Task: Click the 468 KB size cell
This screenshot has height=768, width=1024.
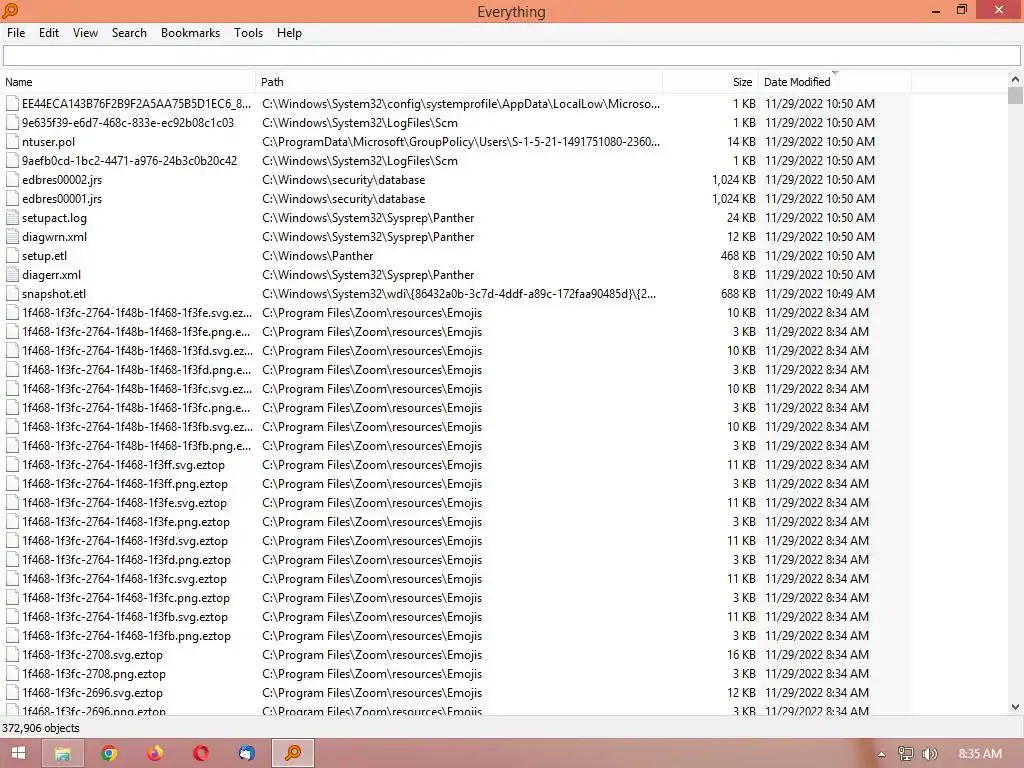Action: coord(738,255)
